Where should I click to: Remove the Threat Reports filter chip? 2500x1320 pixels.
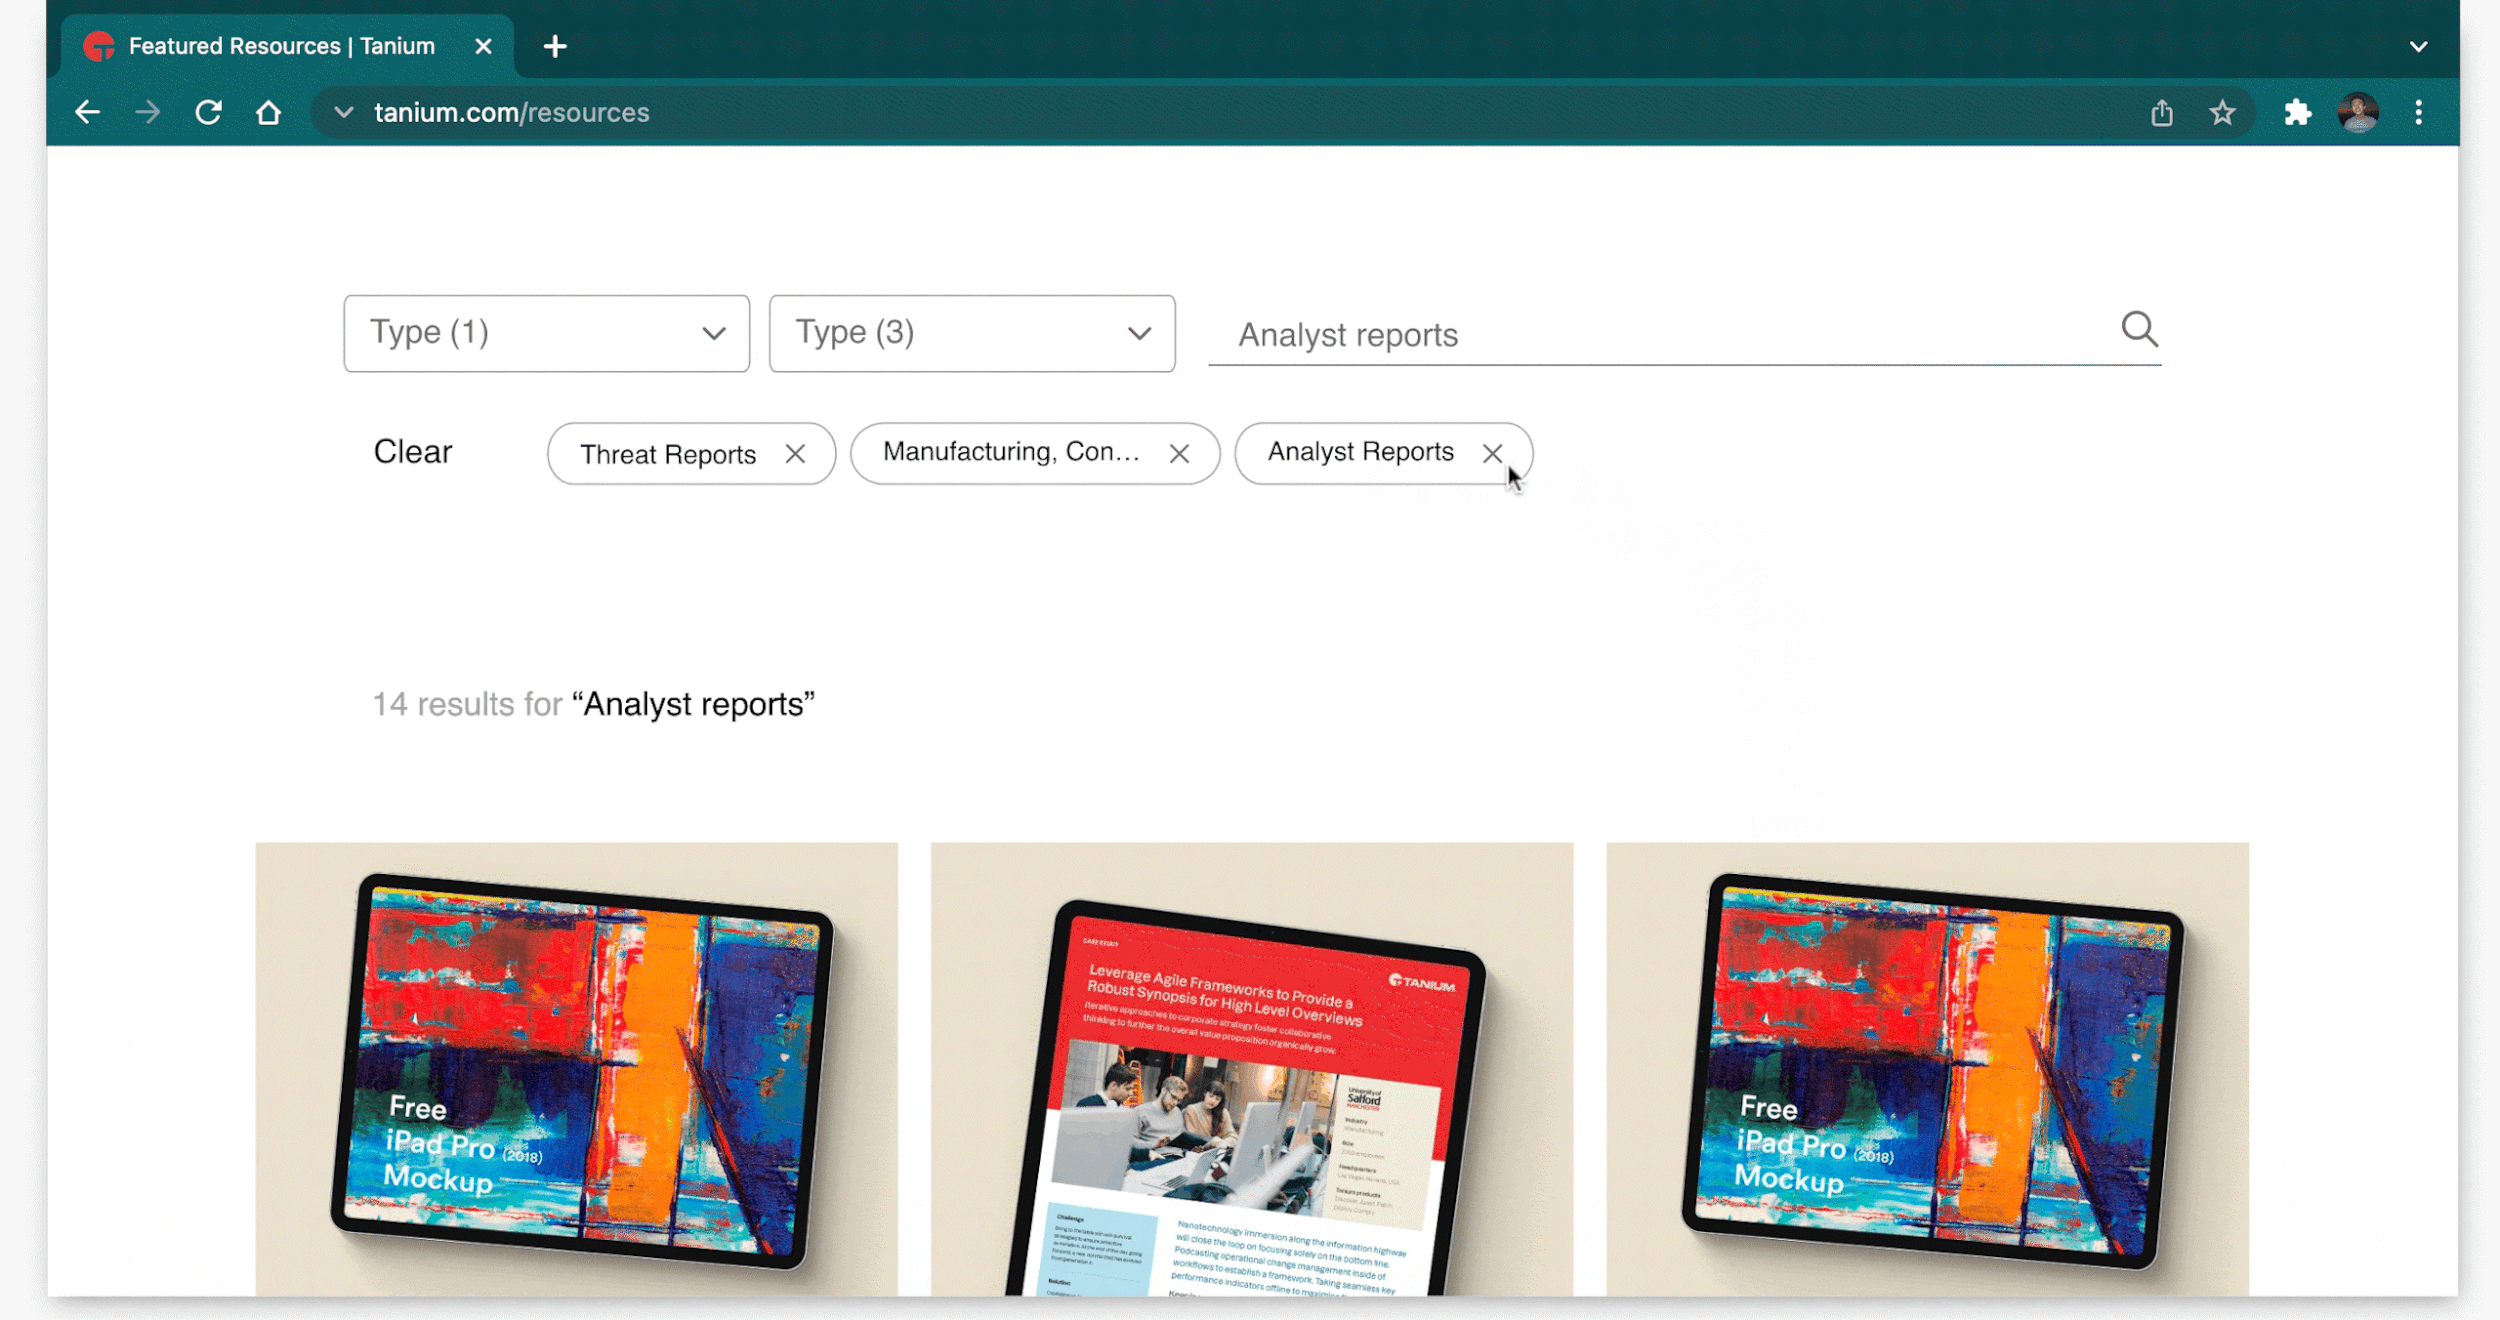[795, 454]
